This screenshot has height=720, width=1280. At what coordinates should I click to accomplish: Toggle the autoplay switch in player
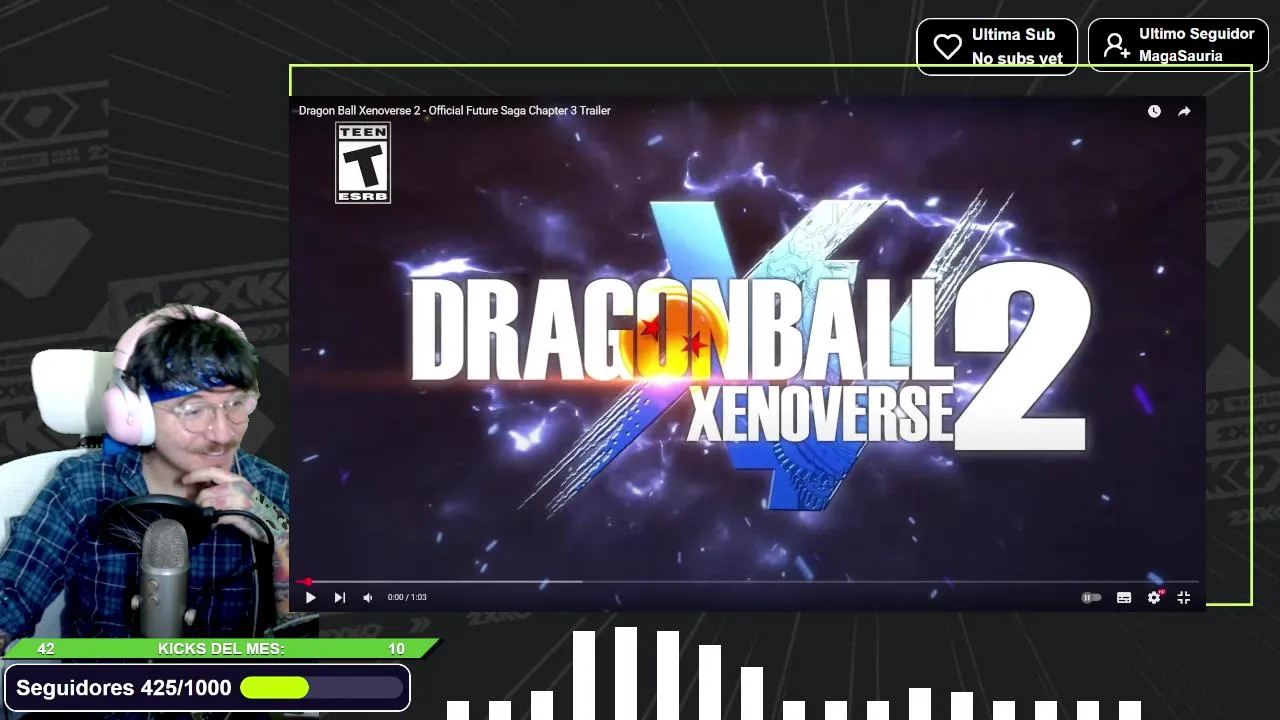1091,597
